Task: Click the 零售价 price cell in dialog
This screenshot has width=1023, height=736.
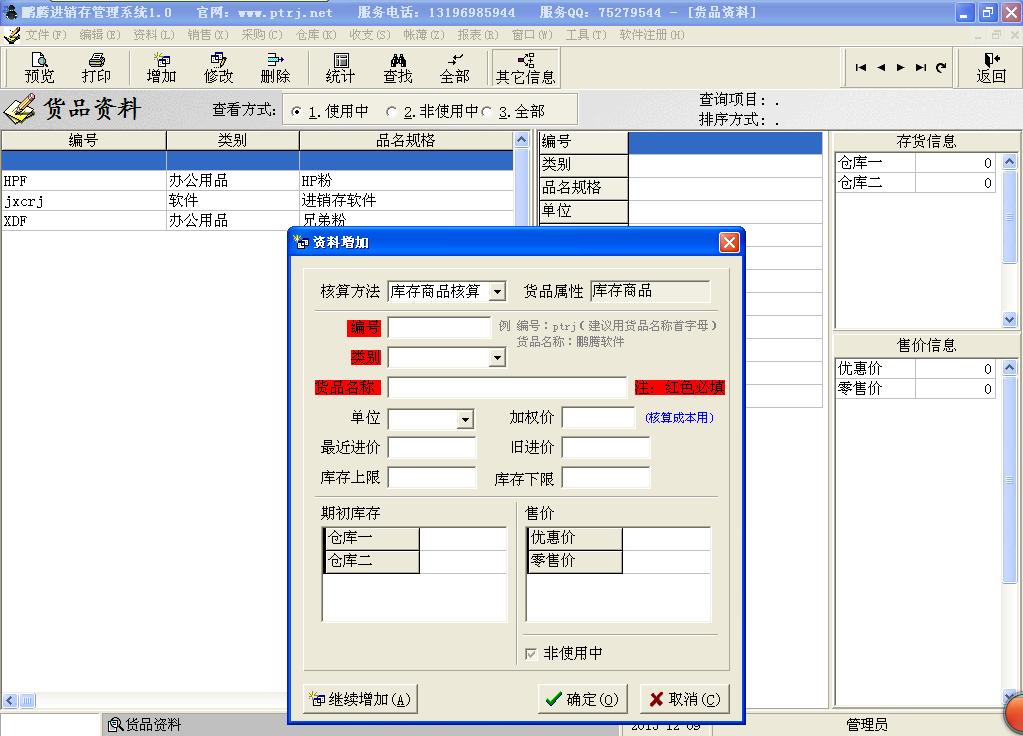Action: pos(666,561)
